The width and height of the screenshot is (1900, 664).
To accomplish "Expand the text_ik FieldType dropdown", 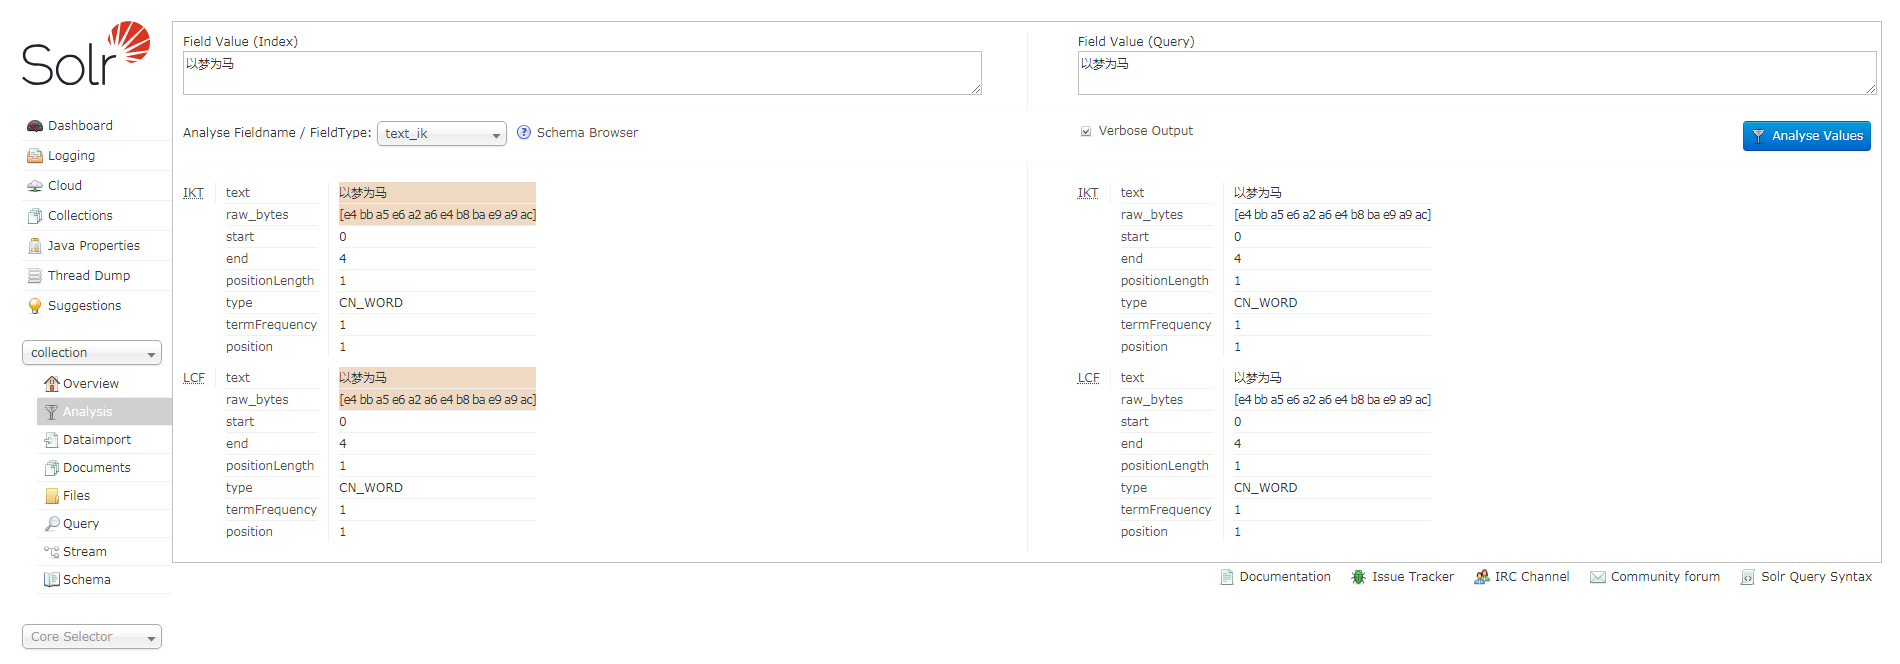I will coord(441,134).
